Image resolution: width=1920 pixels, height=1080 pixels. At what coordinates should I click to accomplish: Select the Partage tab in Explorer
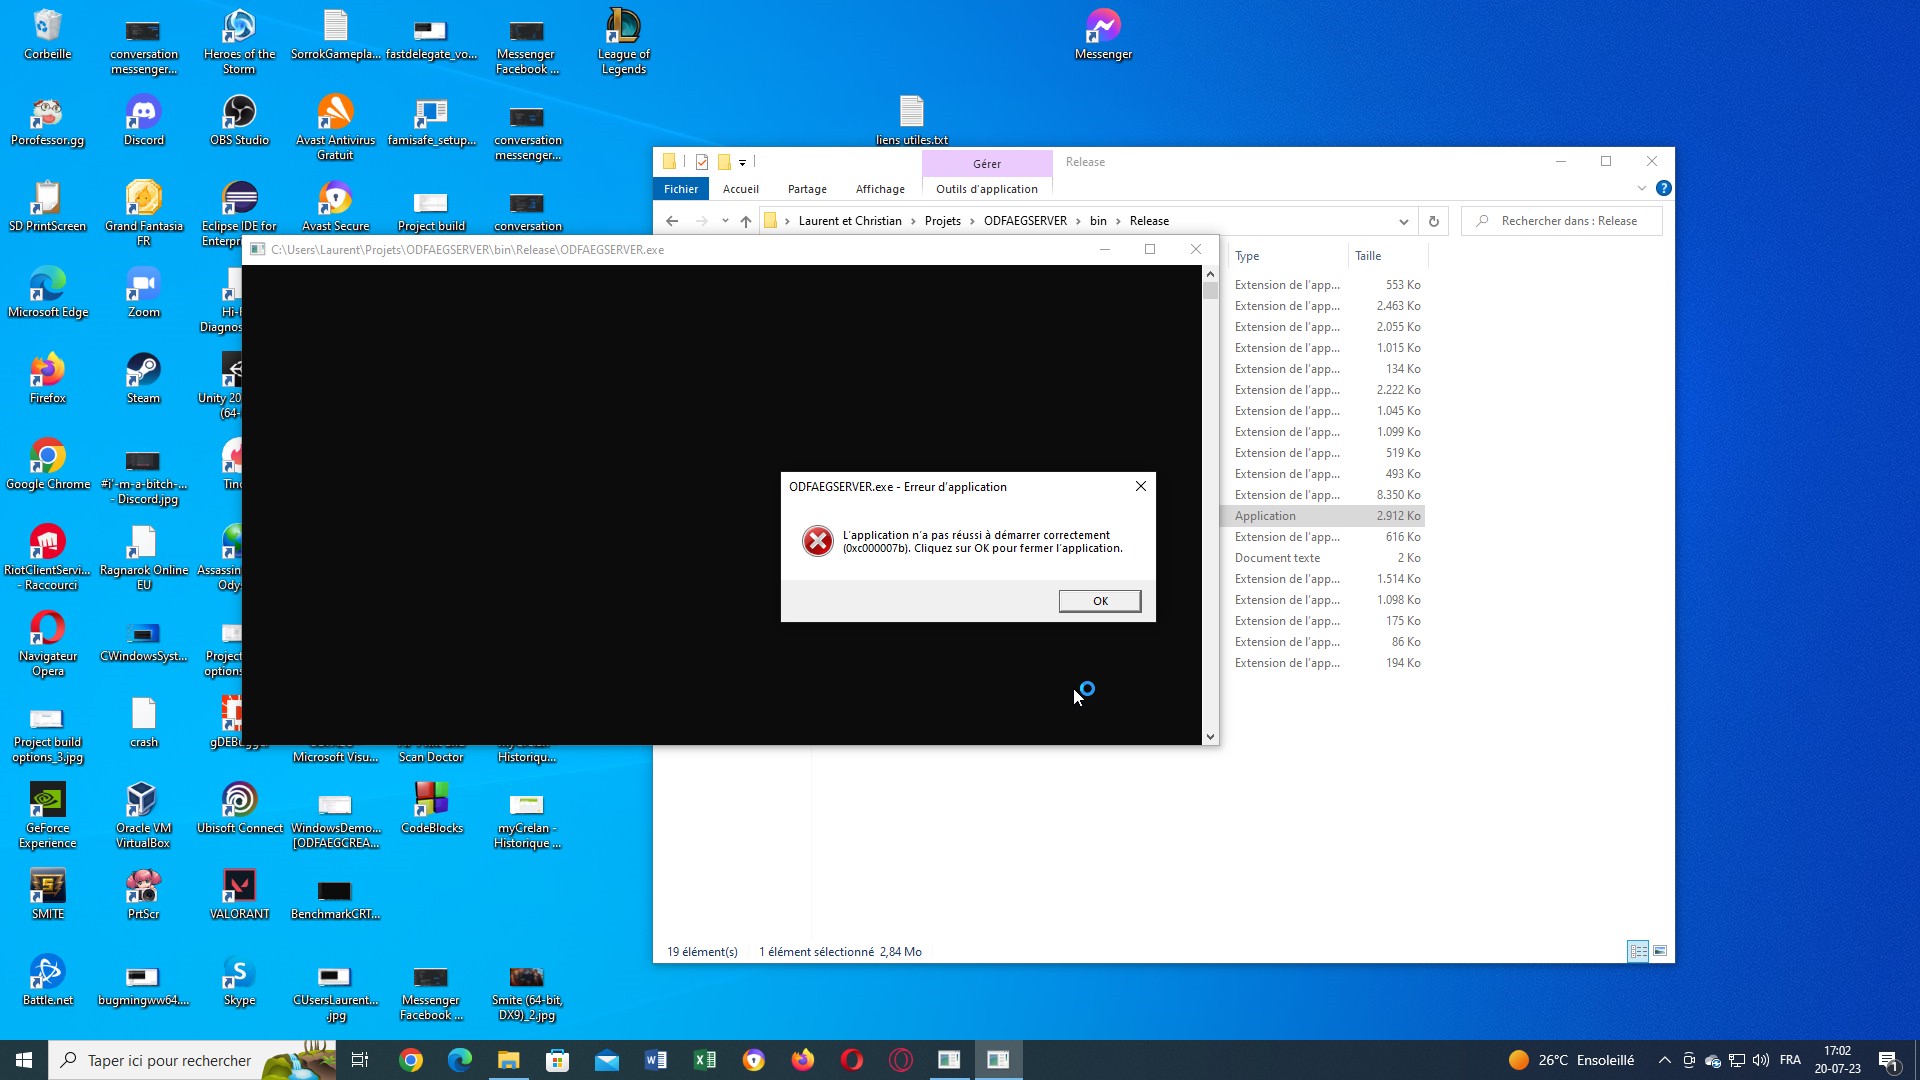pyautogui.click(x=807, y=189)
